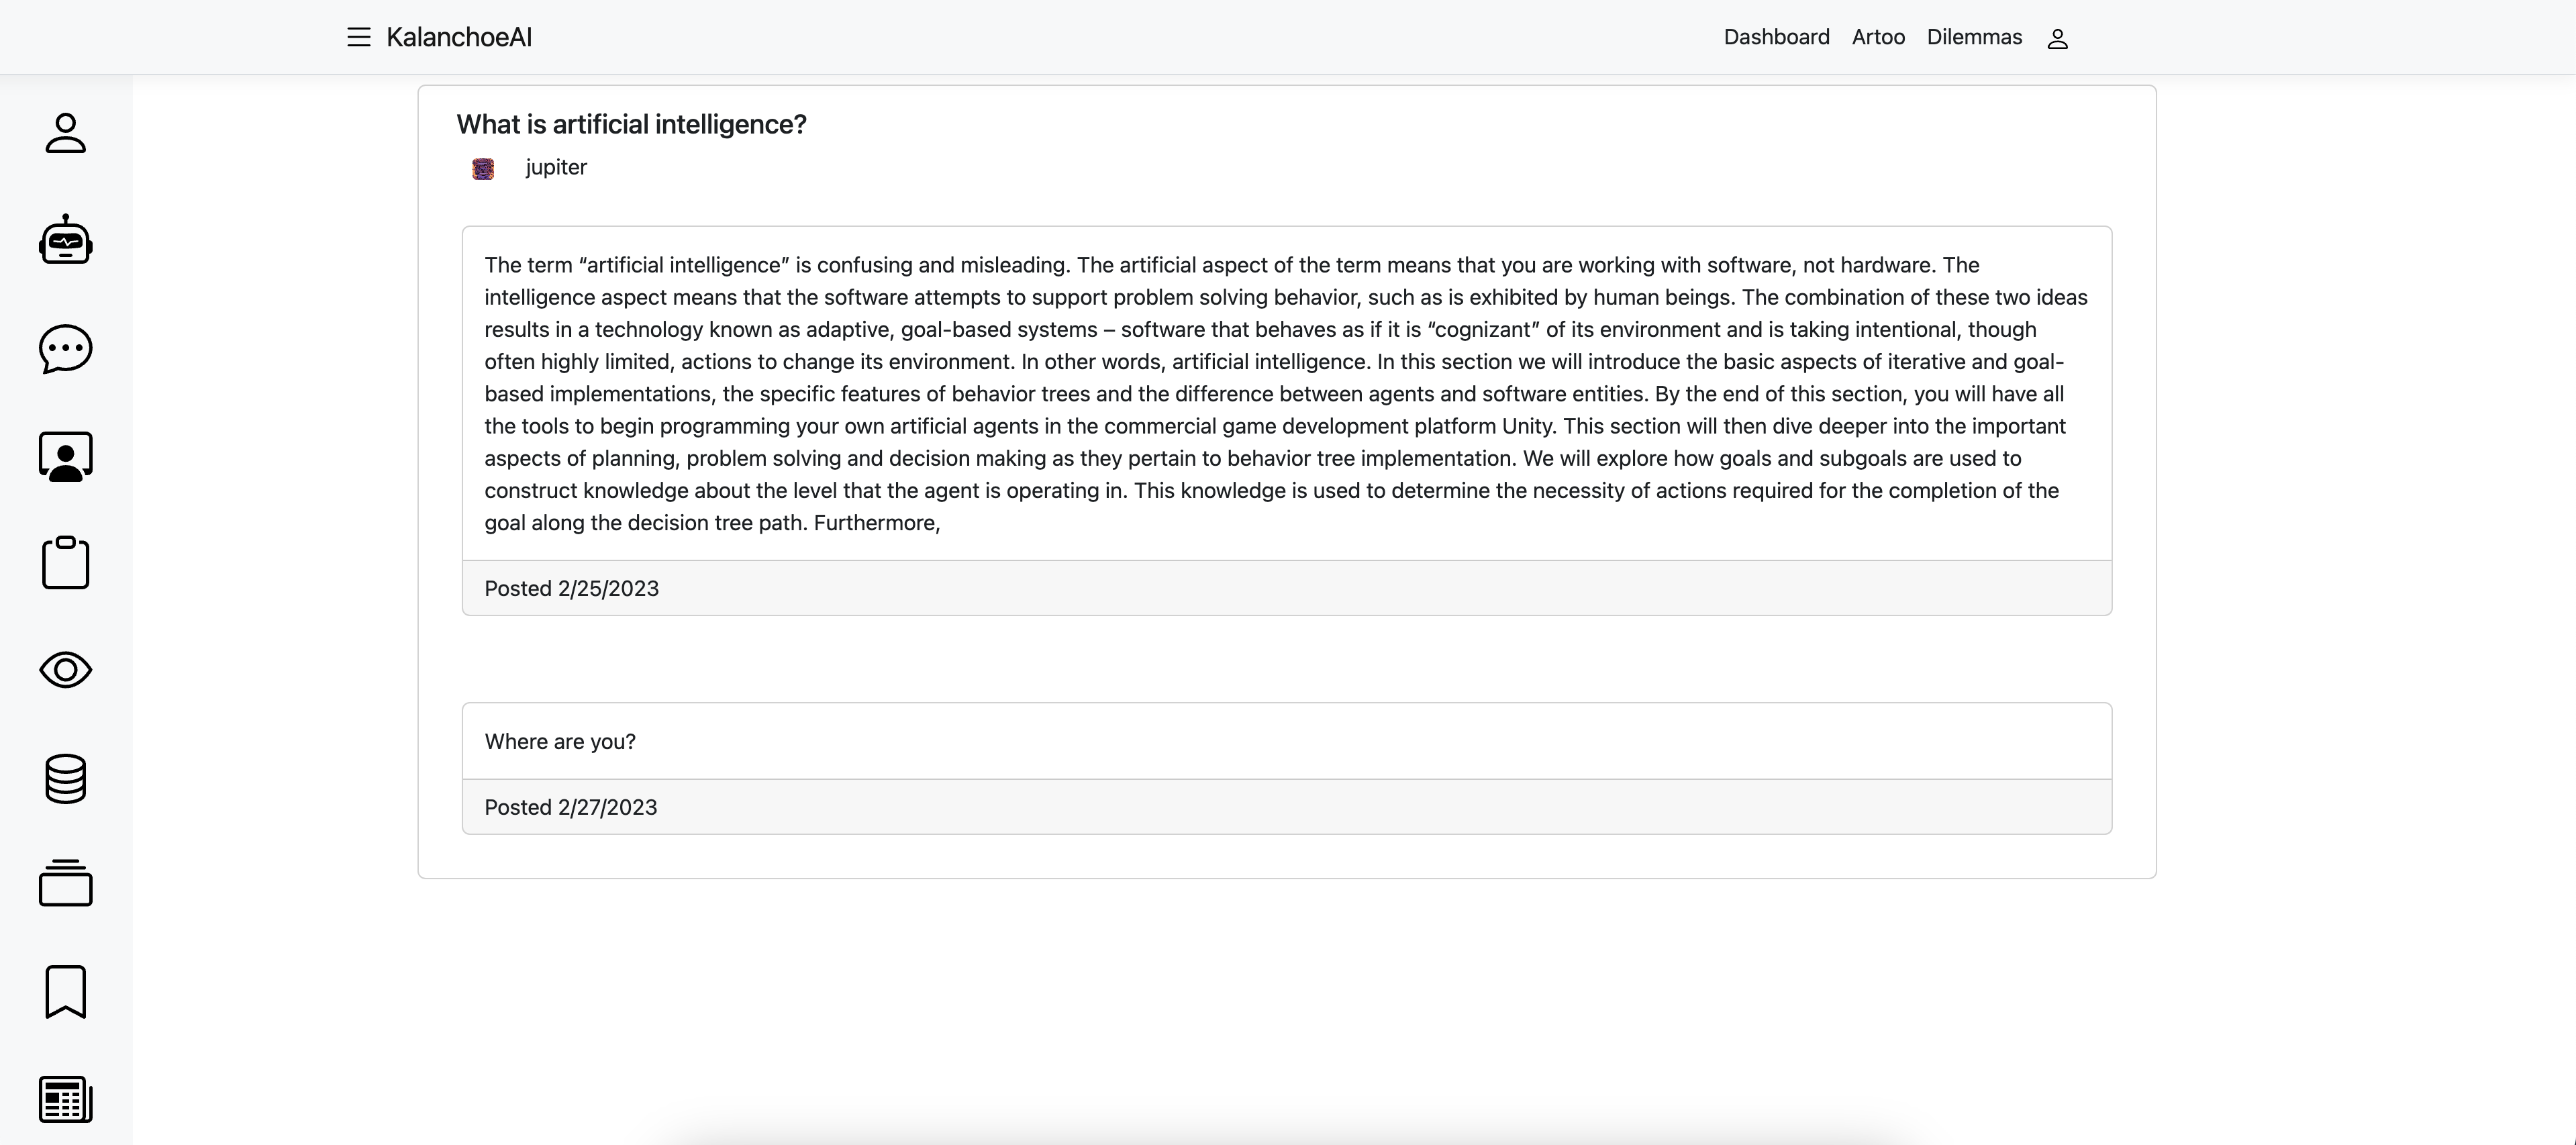
Task: Click the 'What is artificial intelligence?' heading
Action: 631,124
